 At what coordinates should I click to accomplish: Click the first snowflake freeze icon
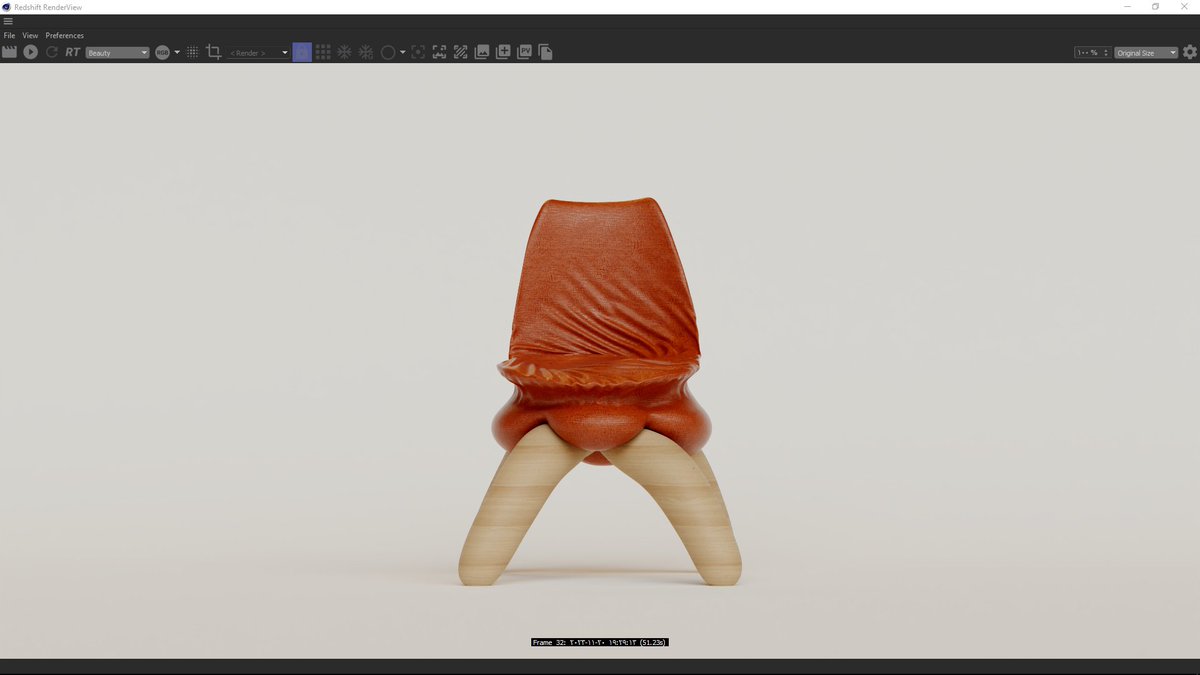pyautogui.click(x=344, y=52)
